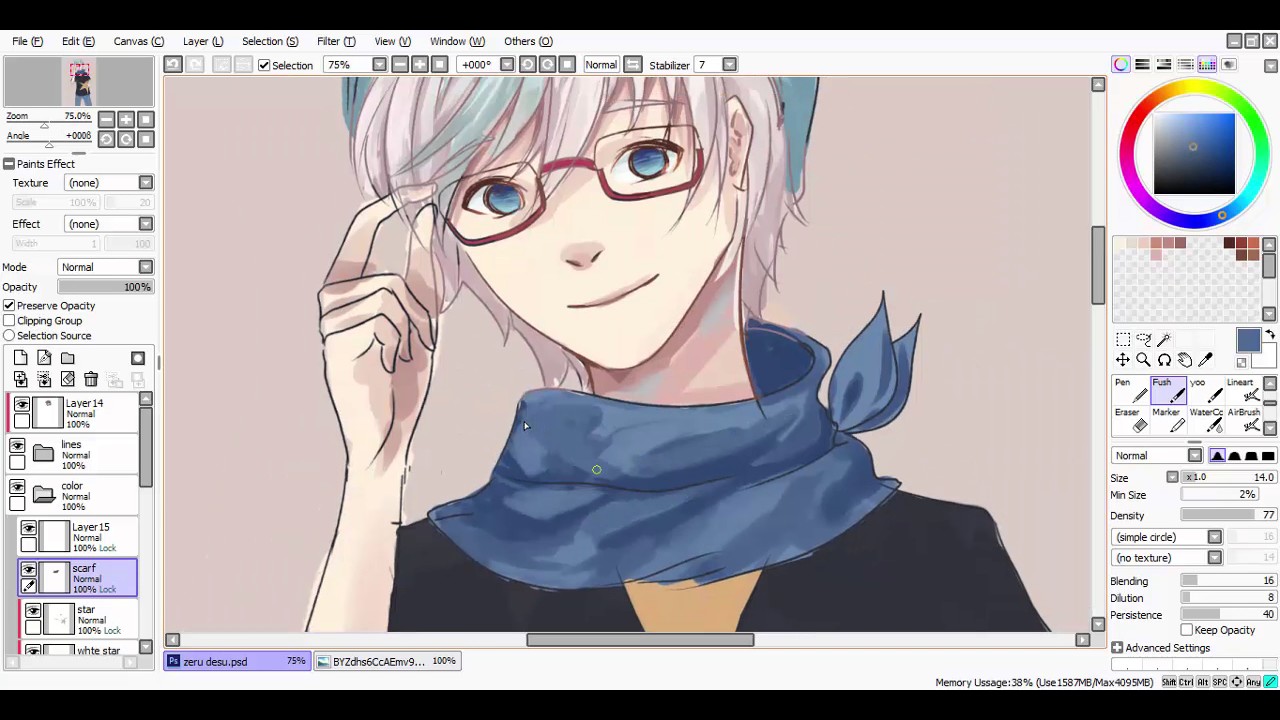1280x720 pixels.
Task: Open the Filter menu
Action: tap(336, 41)
